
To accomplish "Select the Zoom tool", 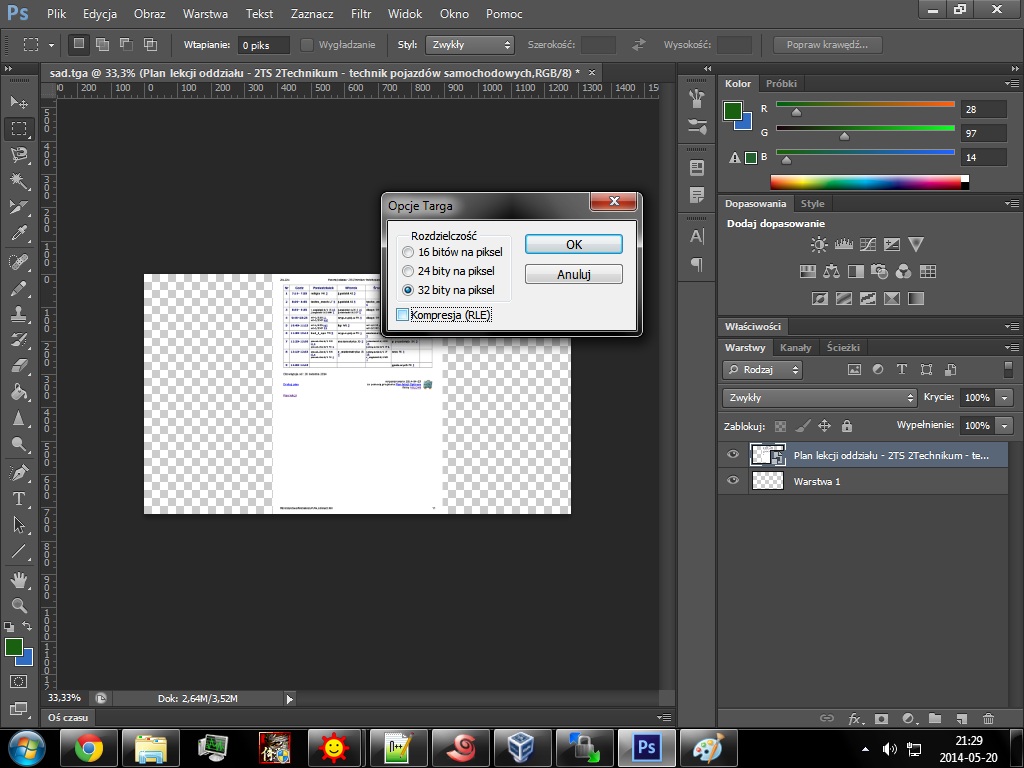I will [x=19, y=605].
